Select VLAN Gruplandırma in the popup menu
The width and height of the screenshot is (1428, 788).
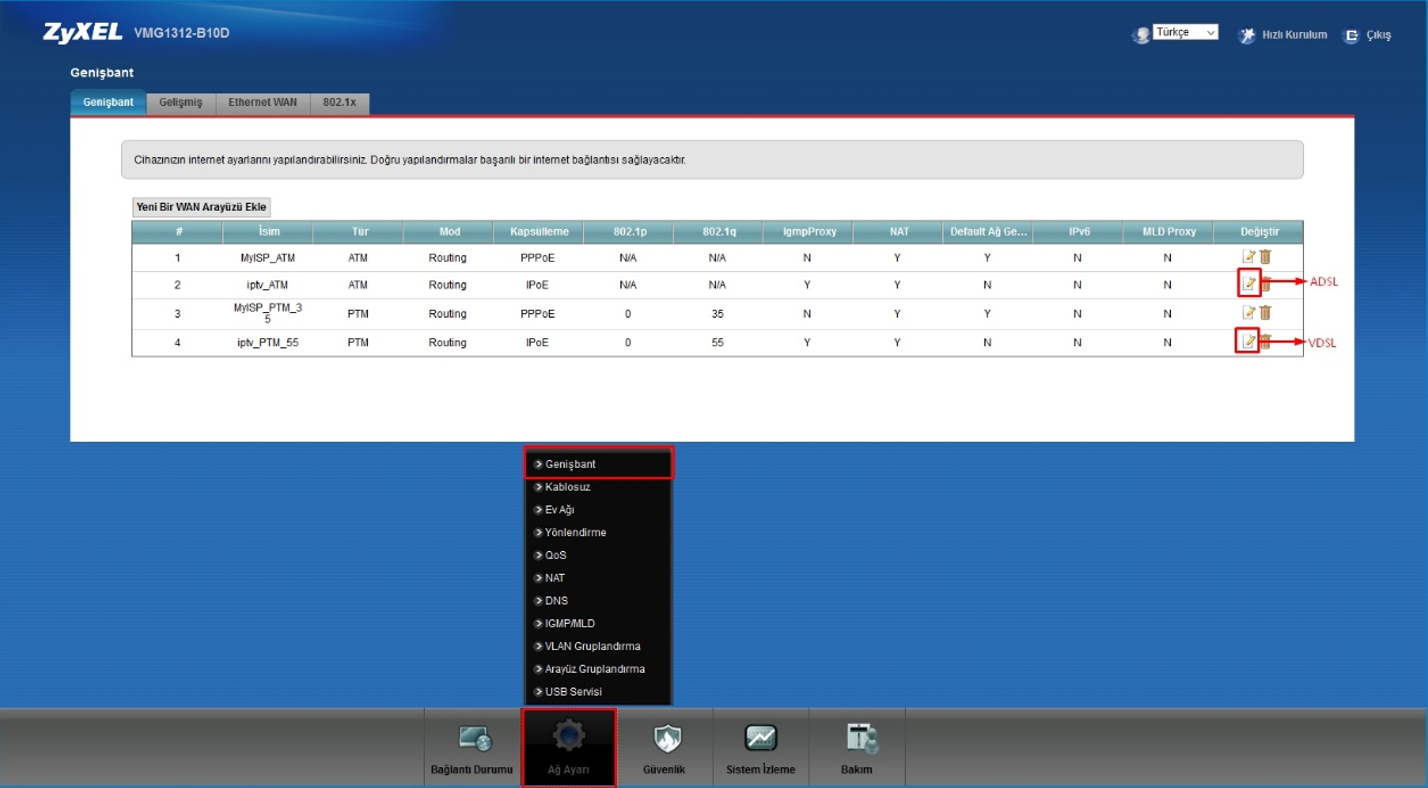[x=598, y=646]
